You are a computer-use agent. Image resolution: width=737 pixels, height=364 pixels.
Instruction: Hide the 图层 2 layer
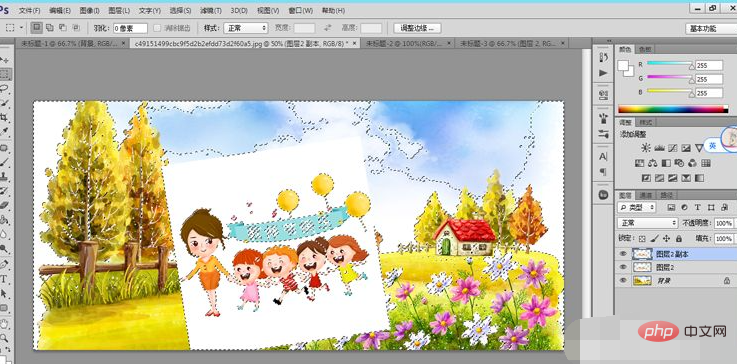click(x=623, y=267)
